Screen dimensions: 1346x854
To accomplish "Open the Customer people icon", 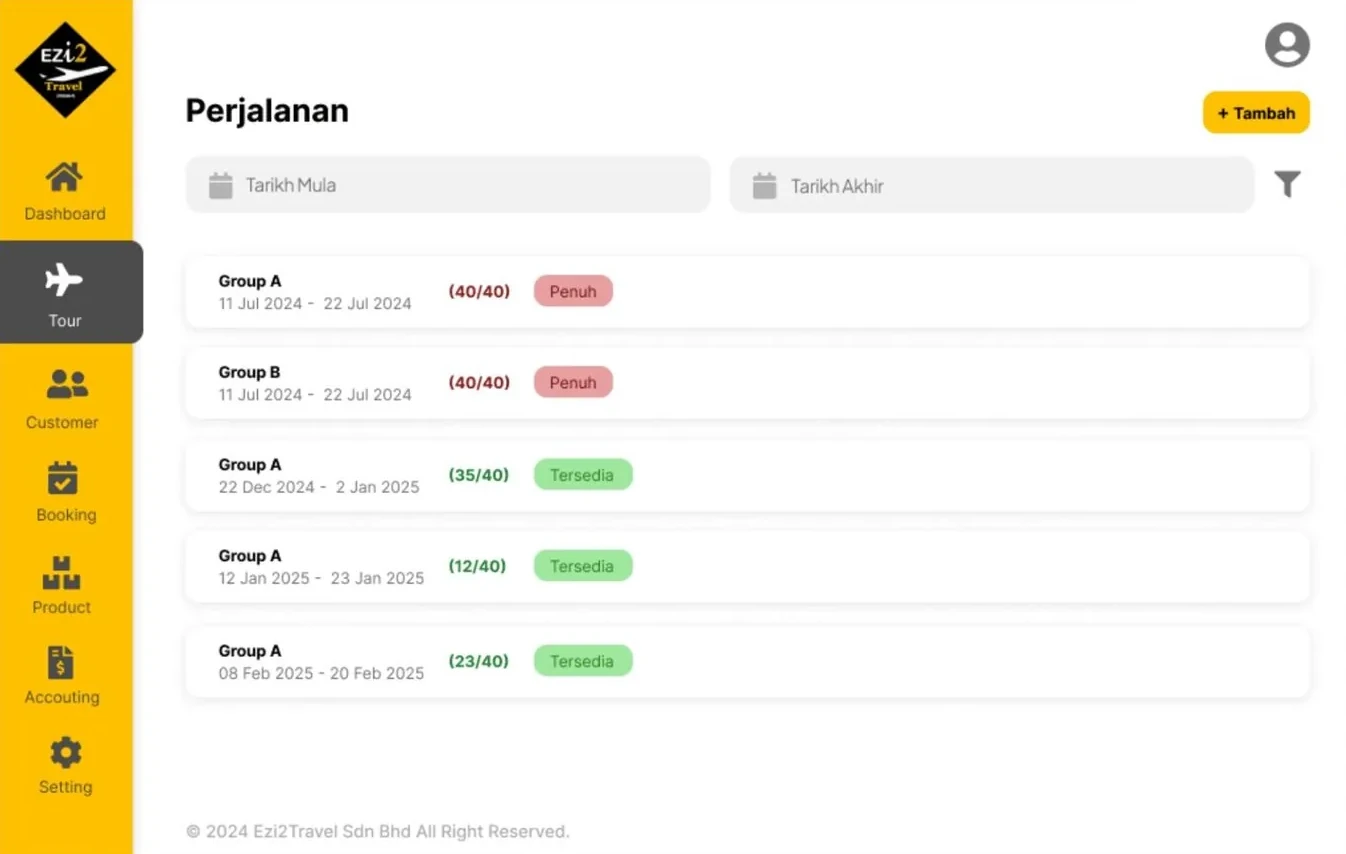I will pos(67,384).
